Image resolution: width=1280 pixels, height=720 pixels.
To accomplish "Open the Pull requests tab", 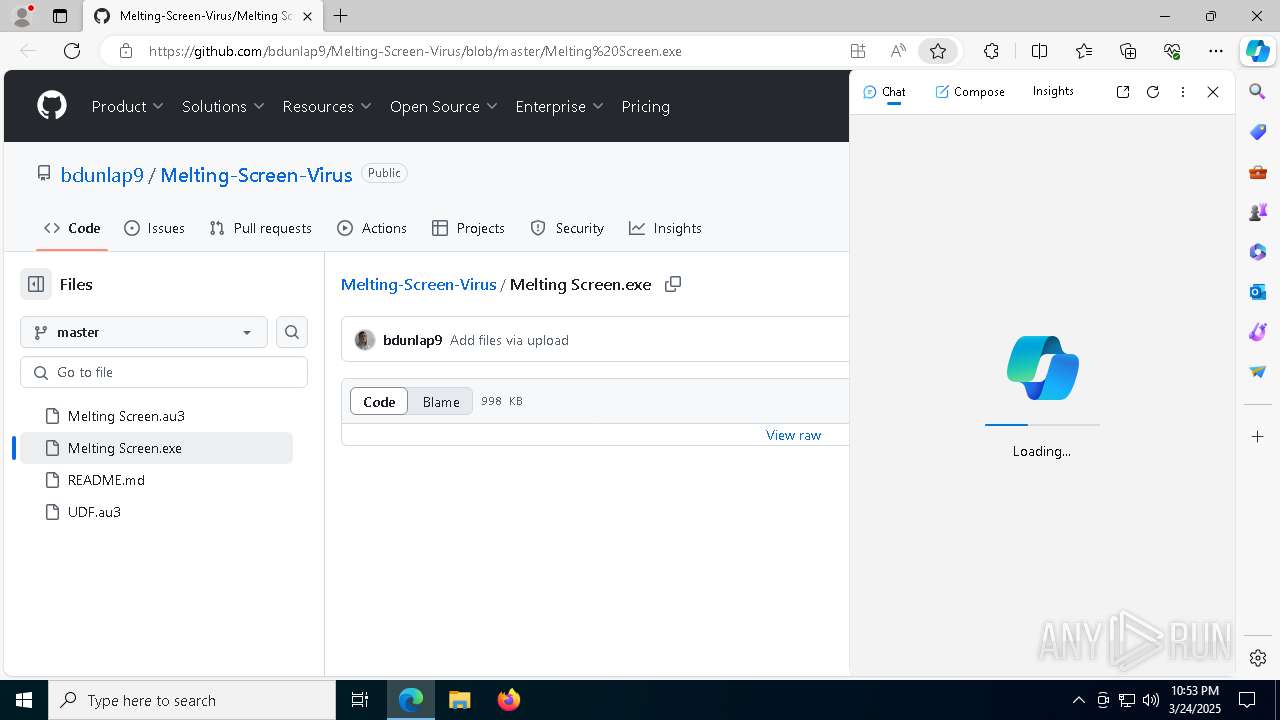I will click(x=261, y=228).
